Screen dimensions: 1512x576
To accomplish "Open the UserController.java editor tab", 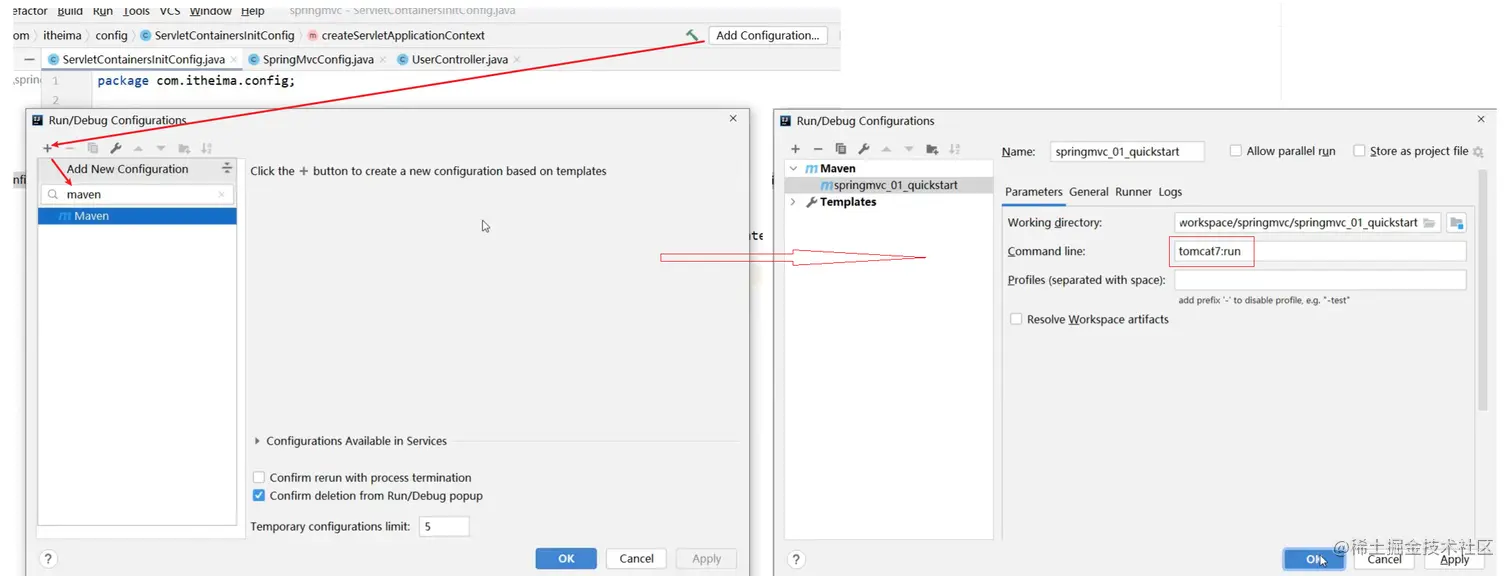I will click(x=460, y=60).
